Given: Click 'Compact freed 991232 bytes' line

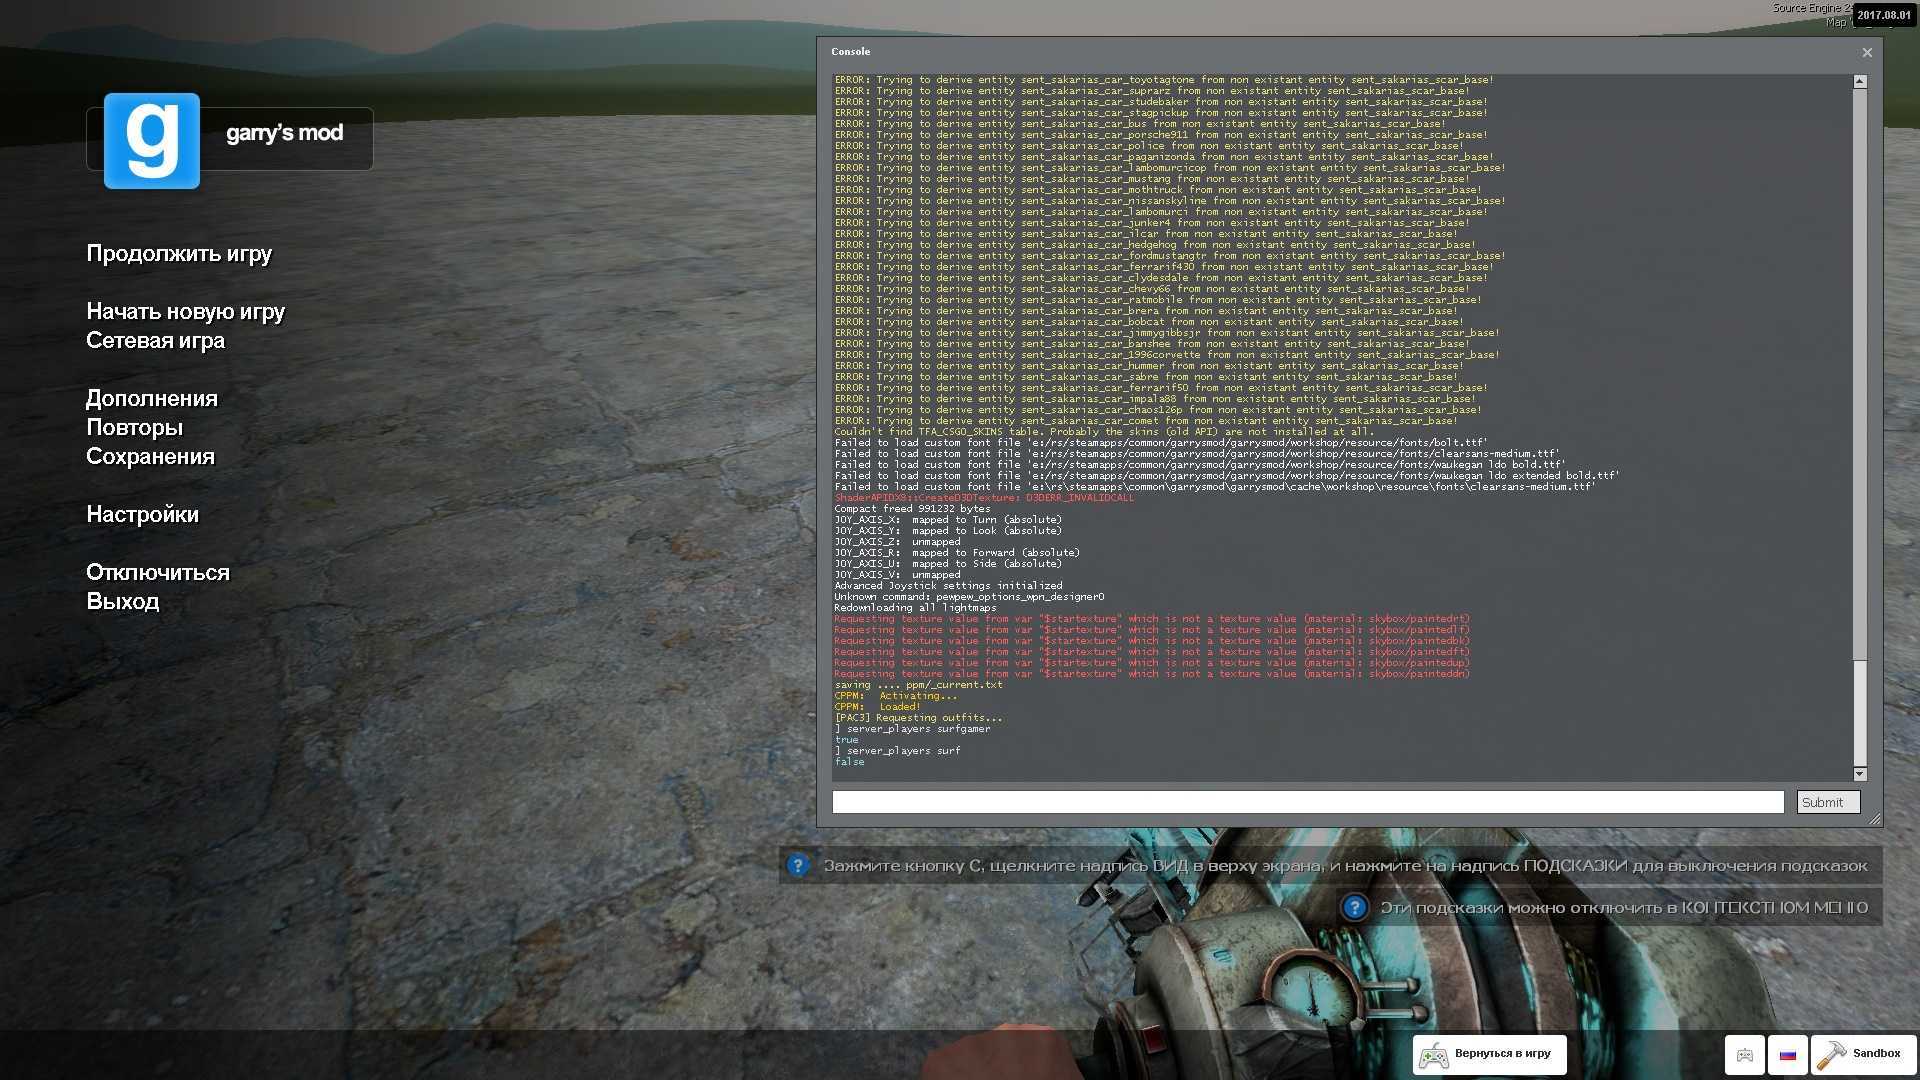Looking at the screenshot, I should (x=912, y=509).
